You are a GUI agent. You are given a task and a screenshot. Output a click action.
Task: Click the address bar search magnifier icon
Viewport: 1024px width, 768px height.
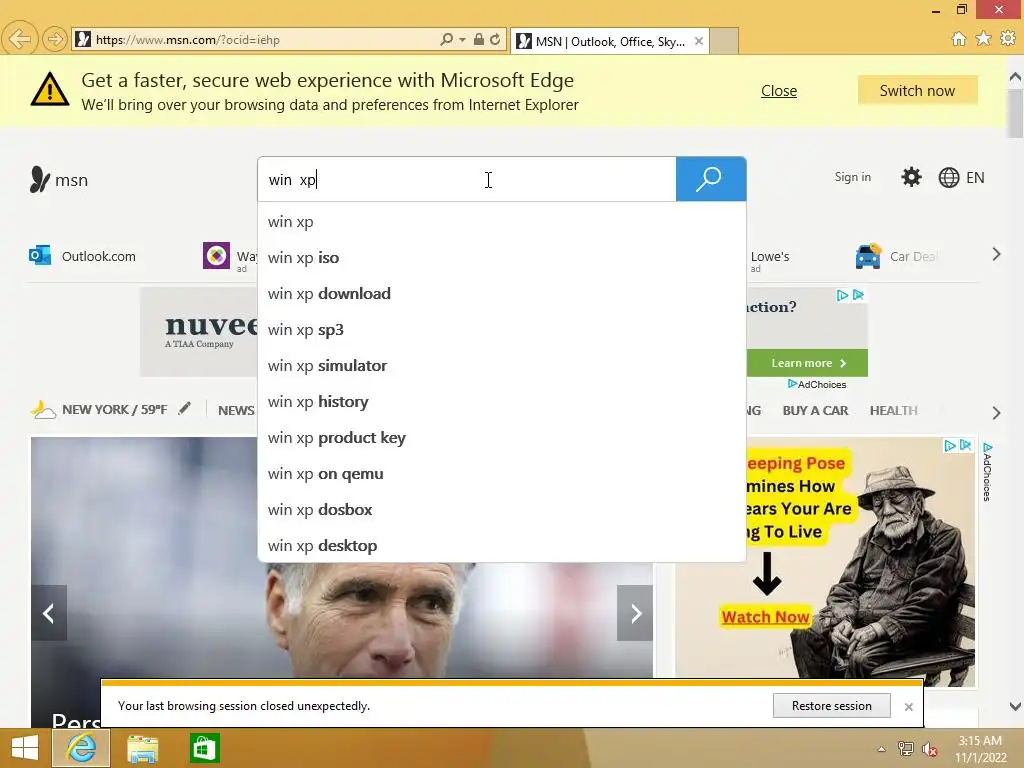pyautogui.click(x=447, y=39)
